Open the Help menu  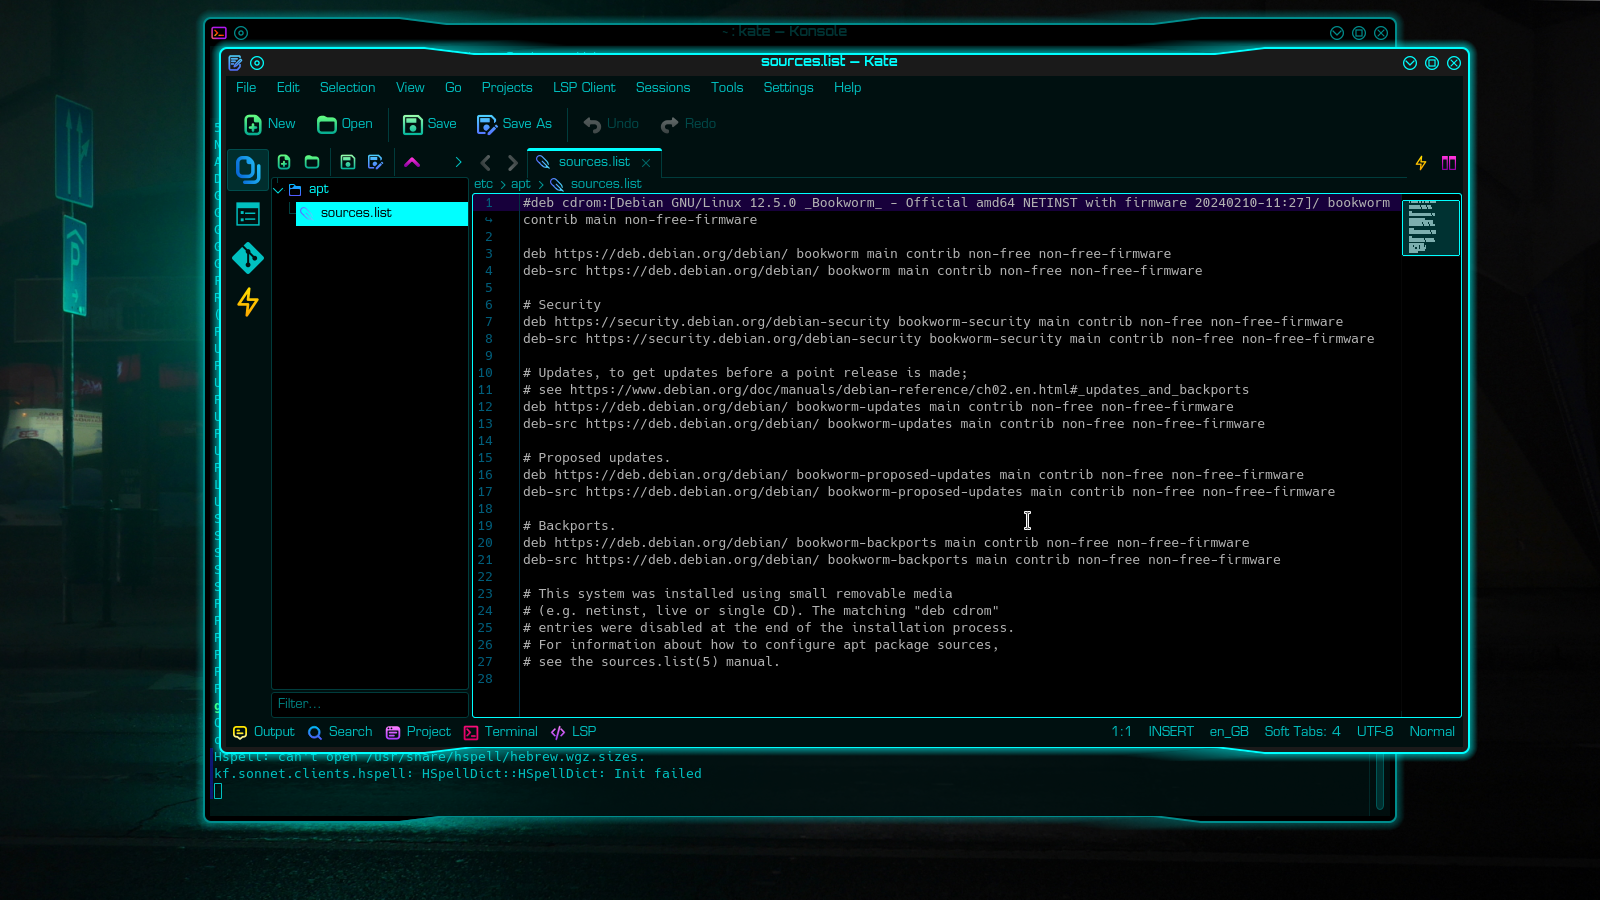(847, 88)
